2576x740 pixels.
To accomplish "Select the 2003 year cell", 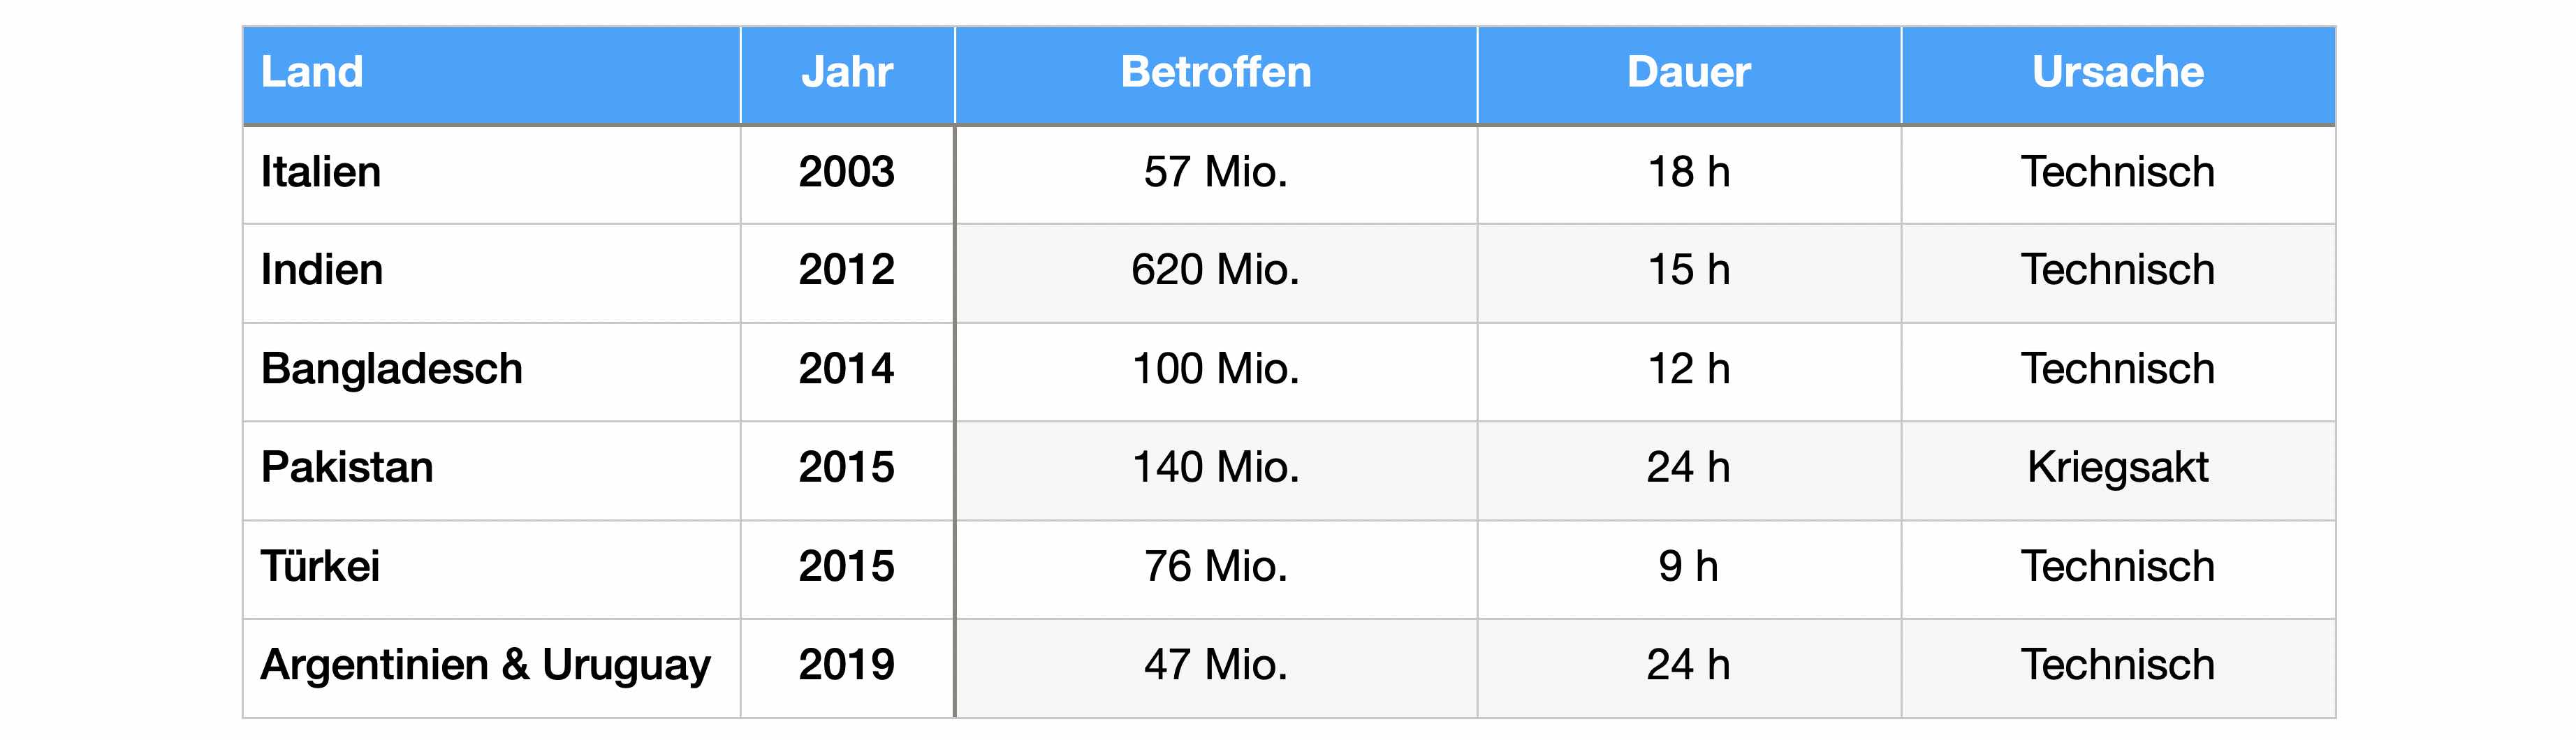I will (847, 174).
